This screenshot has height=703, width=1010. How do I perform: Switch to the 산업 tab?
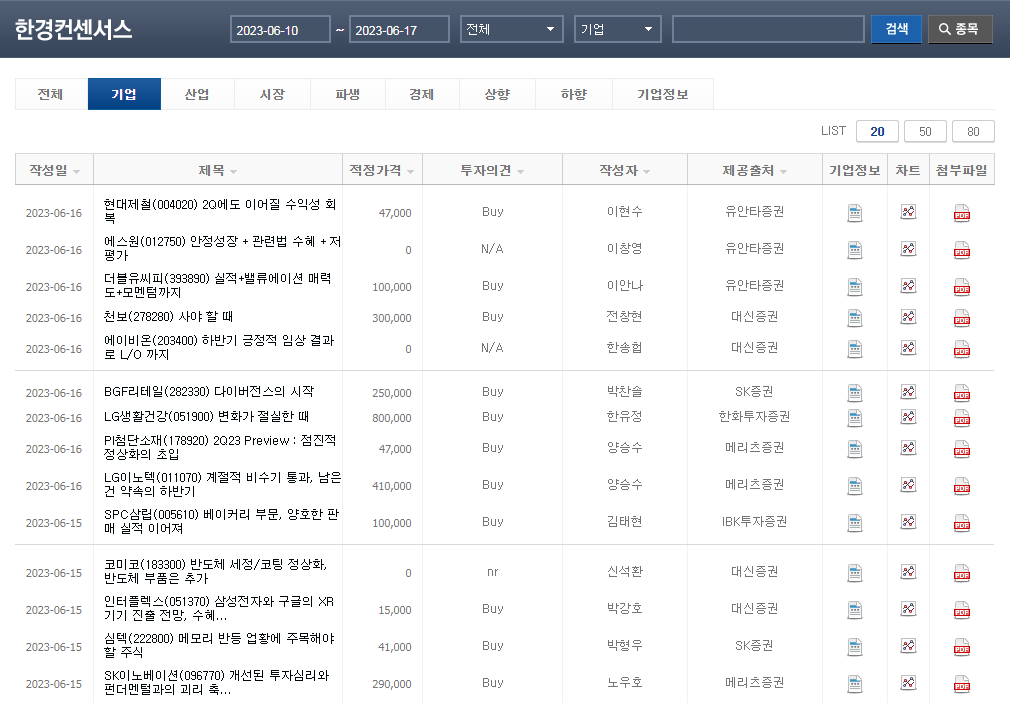pos(197,94)
